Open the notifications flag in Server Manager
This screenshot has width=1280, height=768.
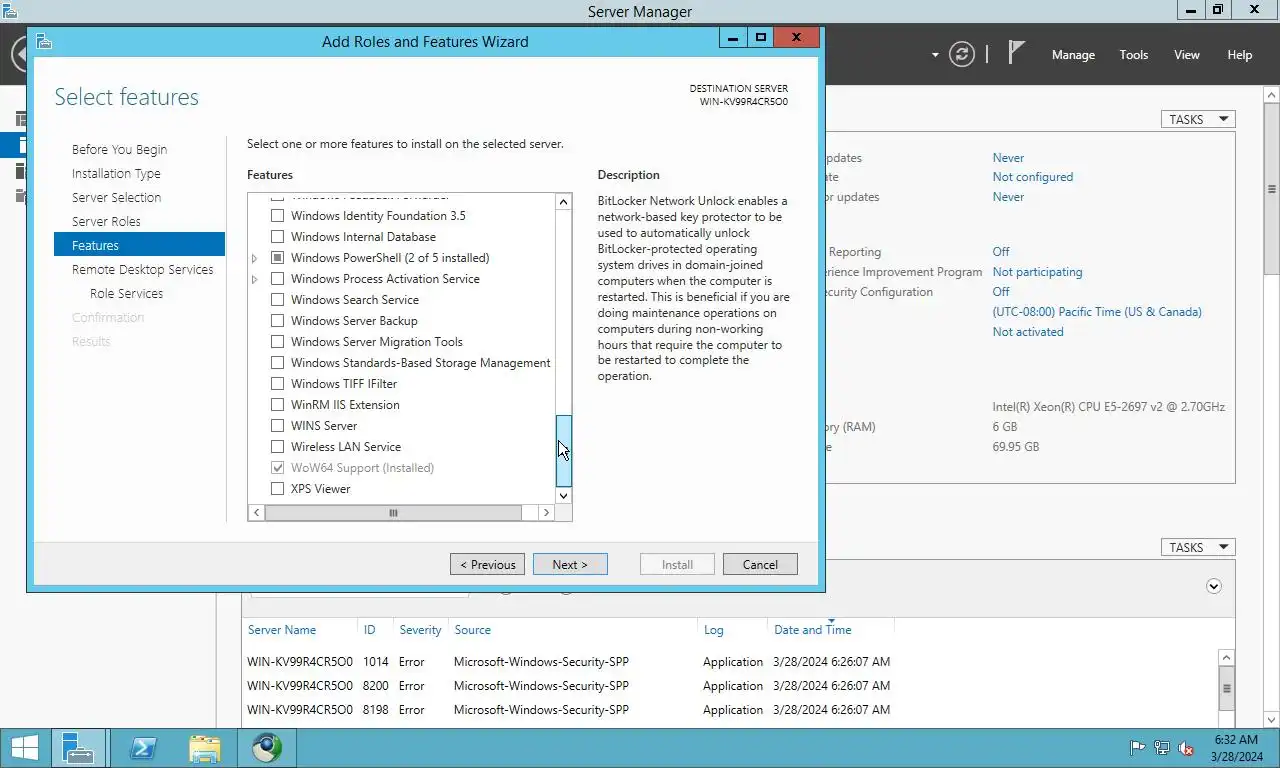point(1016,53)
